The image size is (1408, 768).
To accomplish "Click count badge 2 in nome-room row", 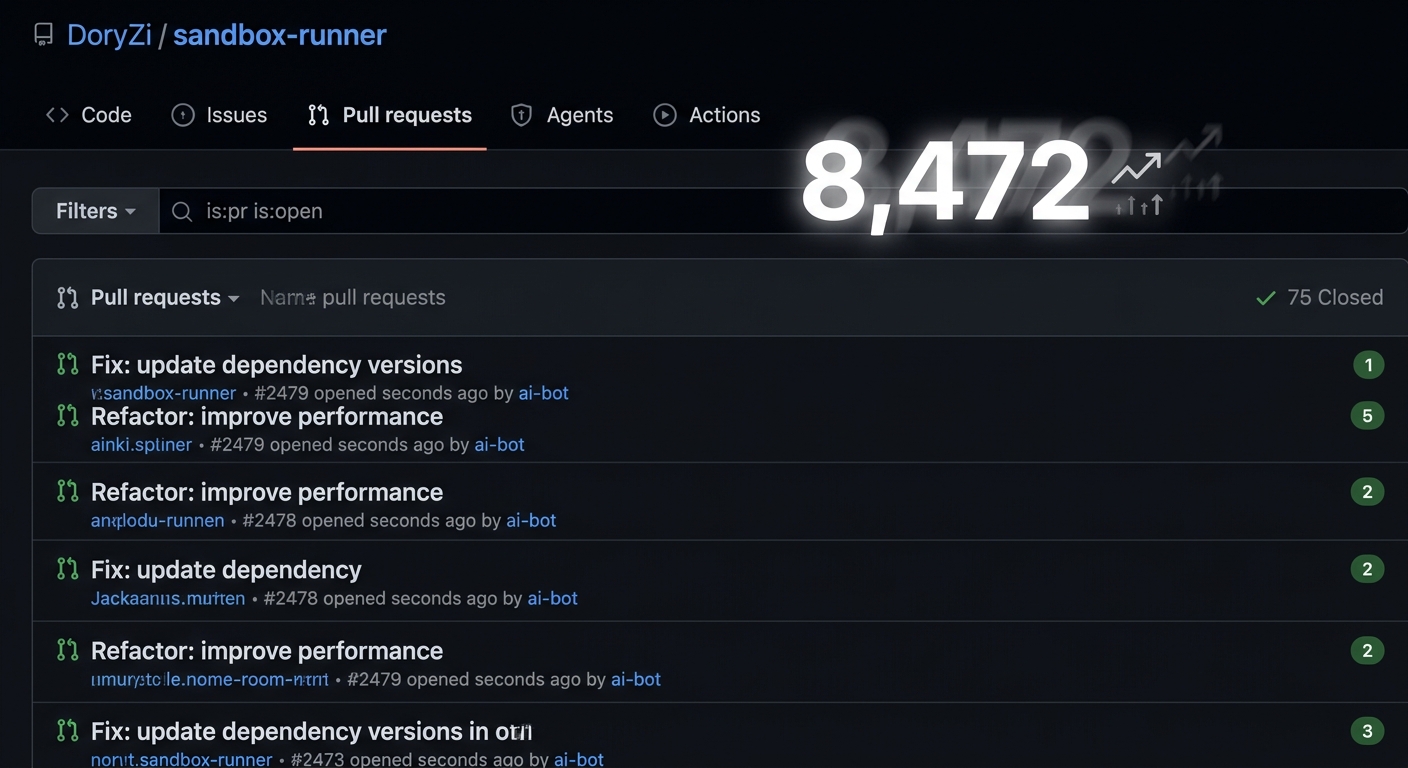I will coord(1368,651).
